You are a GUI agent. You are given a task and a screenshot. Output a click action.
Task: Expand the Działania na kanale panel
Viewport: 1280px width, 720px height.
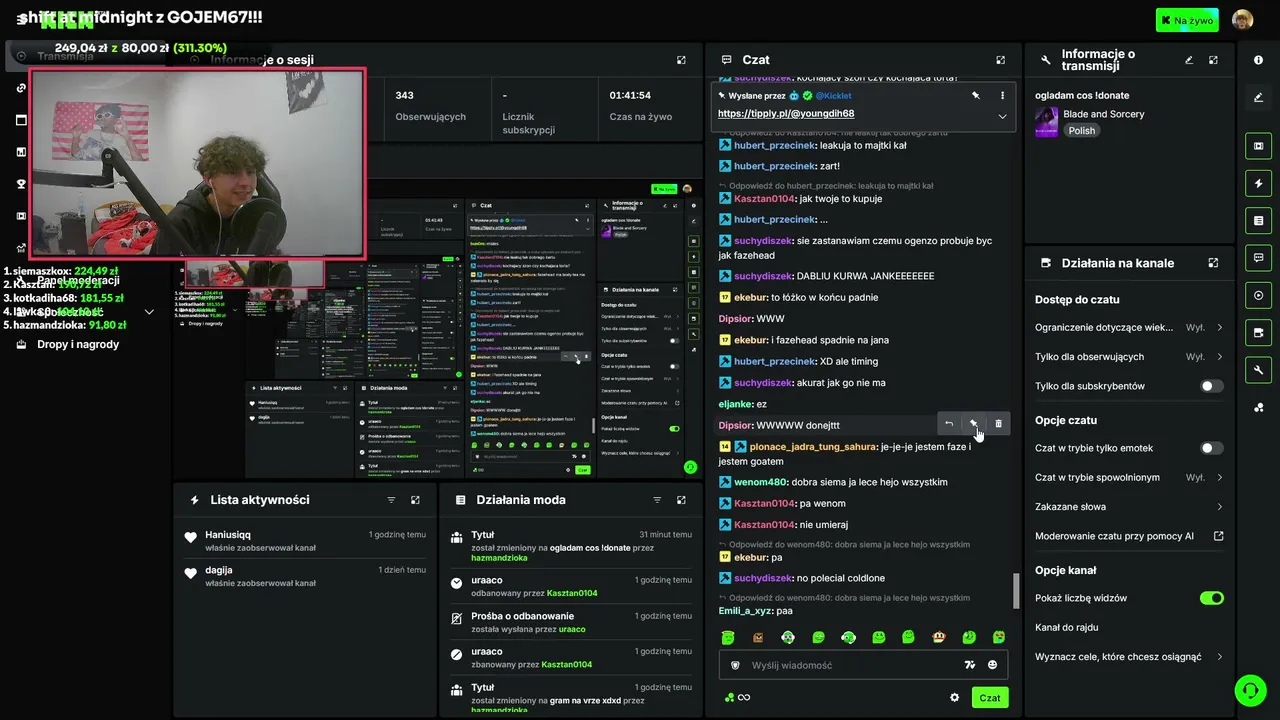1213,263
